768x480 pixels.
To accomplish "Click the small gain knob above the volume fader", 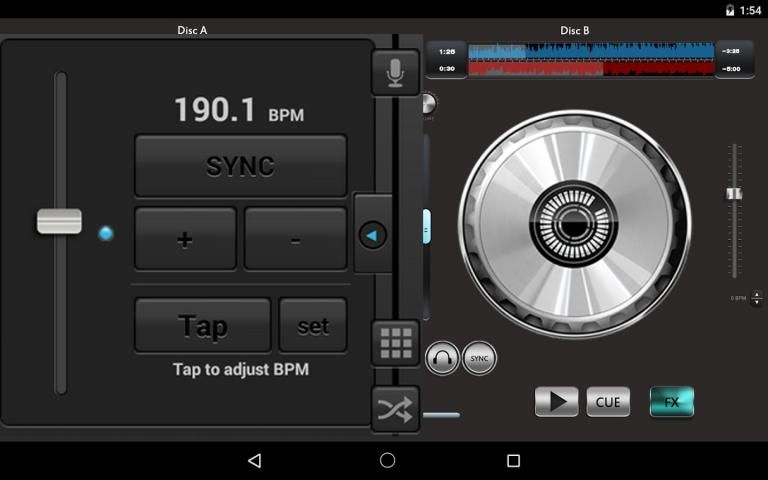I will (x=428, y=103).
